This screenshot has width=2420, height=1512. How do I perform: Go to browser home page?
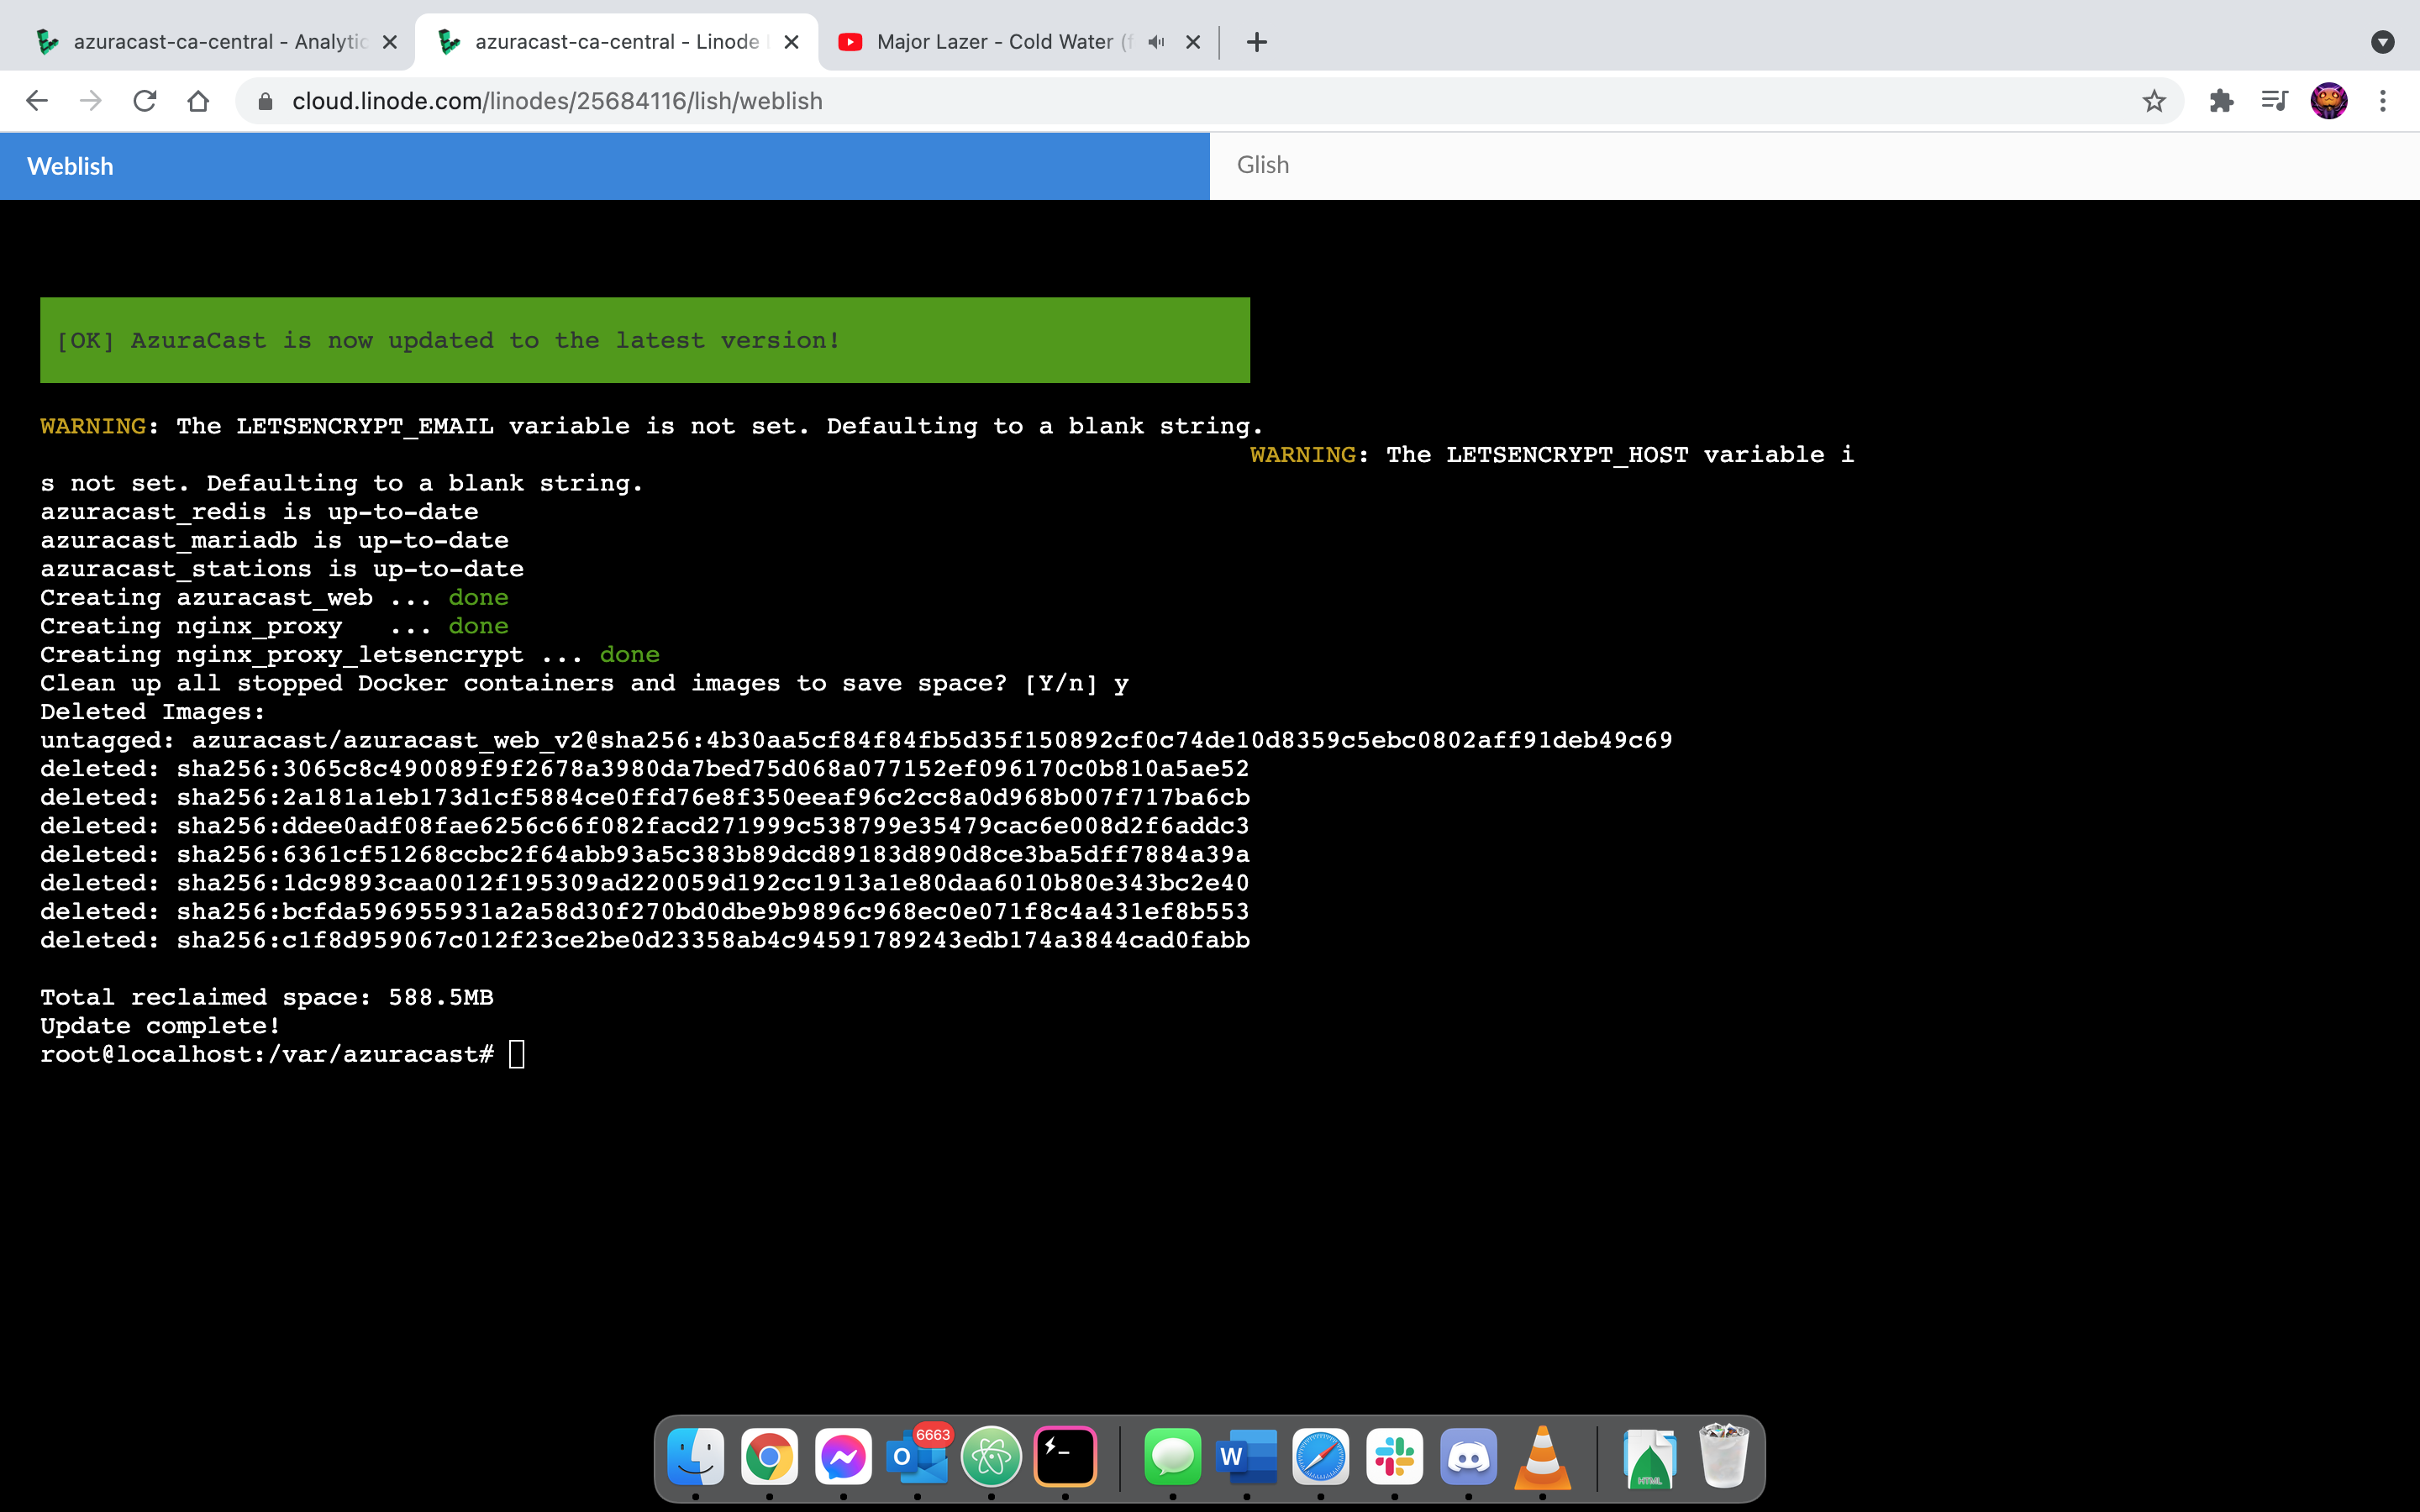pyautogui.click(x=198, y=101)
